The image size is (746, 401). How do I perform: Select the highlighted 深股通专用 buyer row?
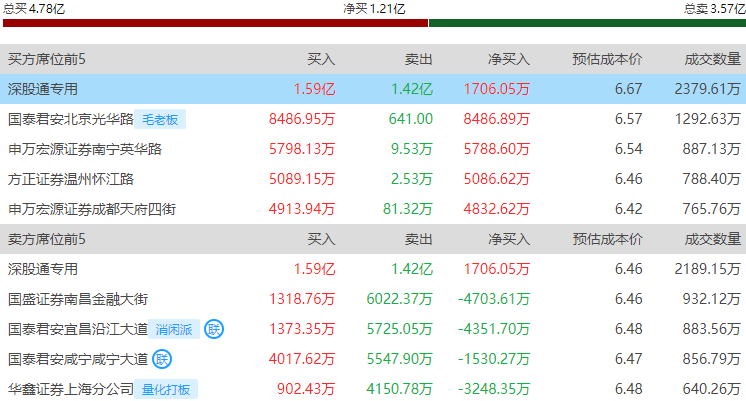point(373,89)
